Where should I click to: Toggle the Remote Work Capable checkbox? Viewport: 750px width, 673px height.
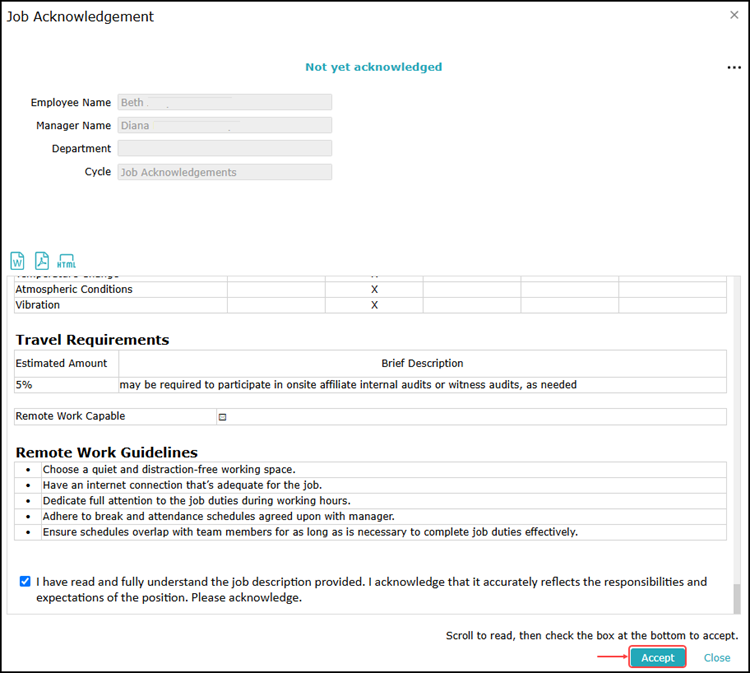coord(223,417)
